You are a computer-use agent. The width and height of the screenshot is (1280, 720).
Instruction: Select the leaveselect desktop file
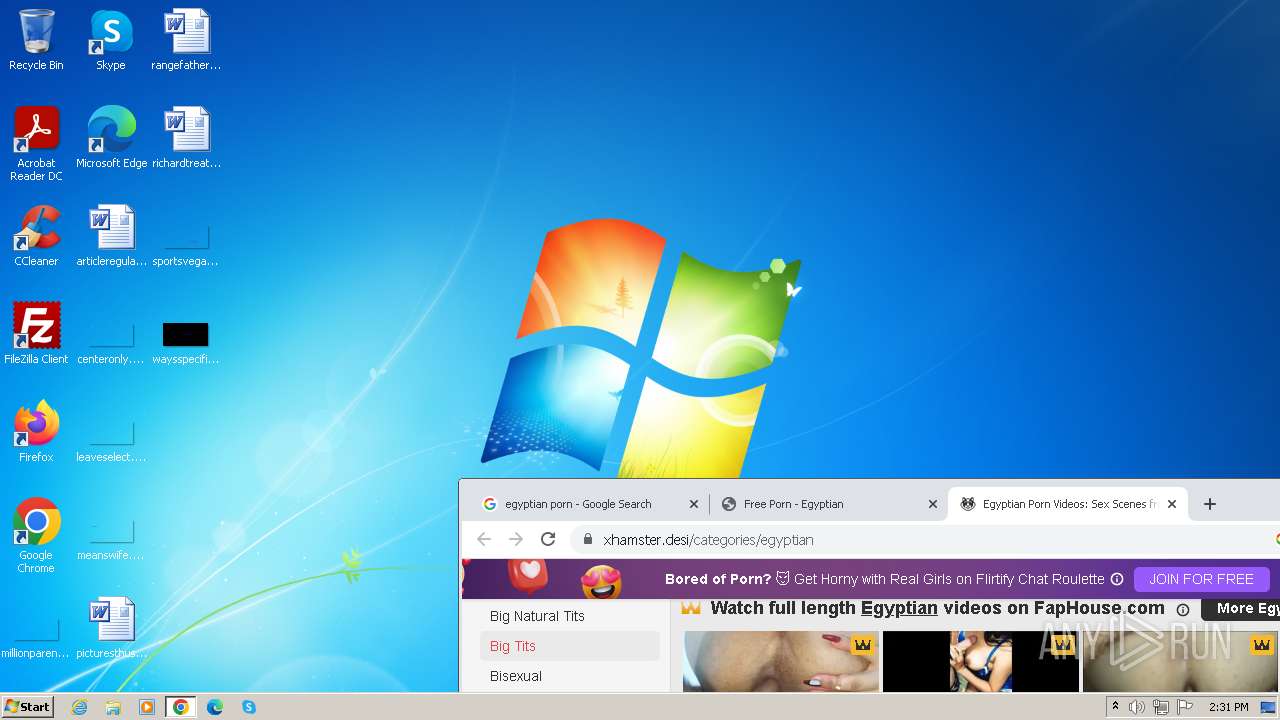point(111,441)
